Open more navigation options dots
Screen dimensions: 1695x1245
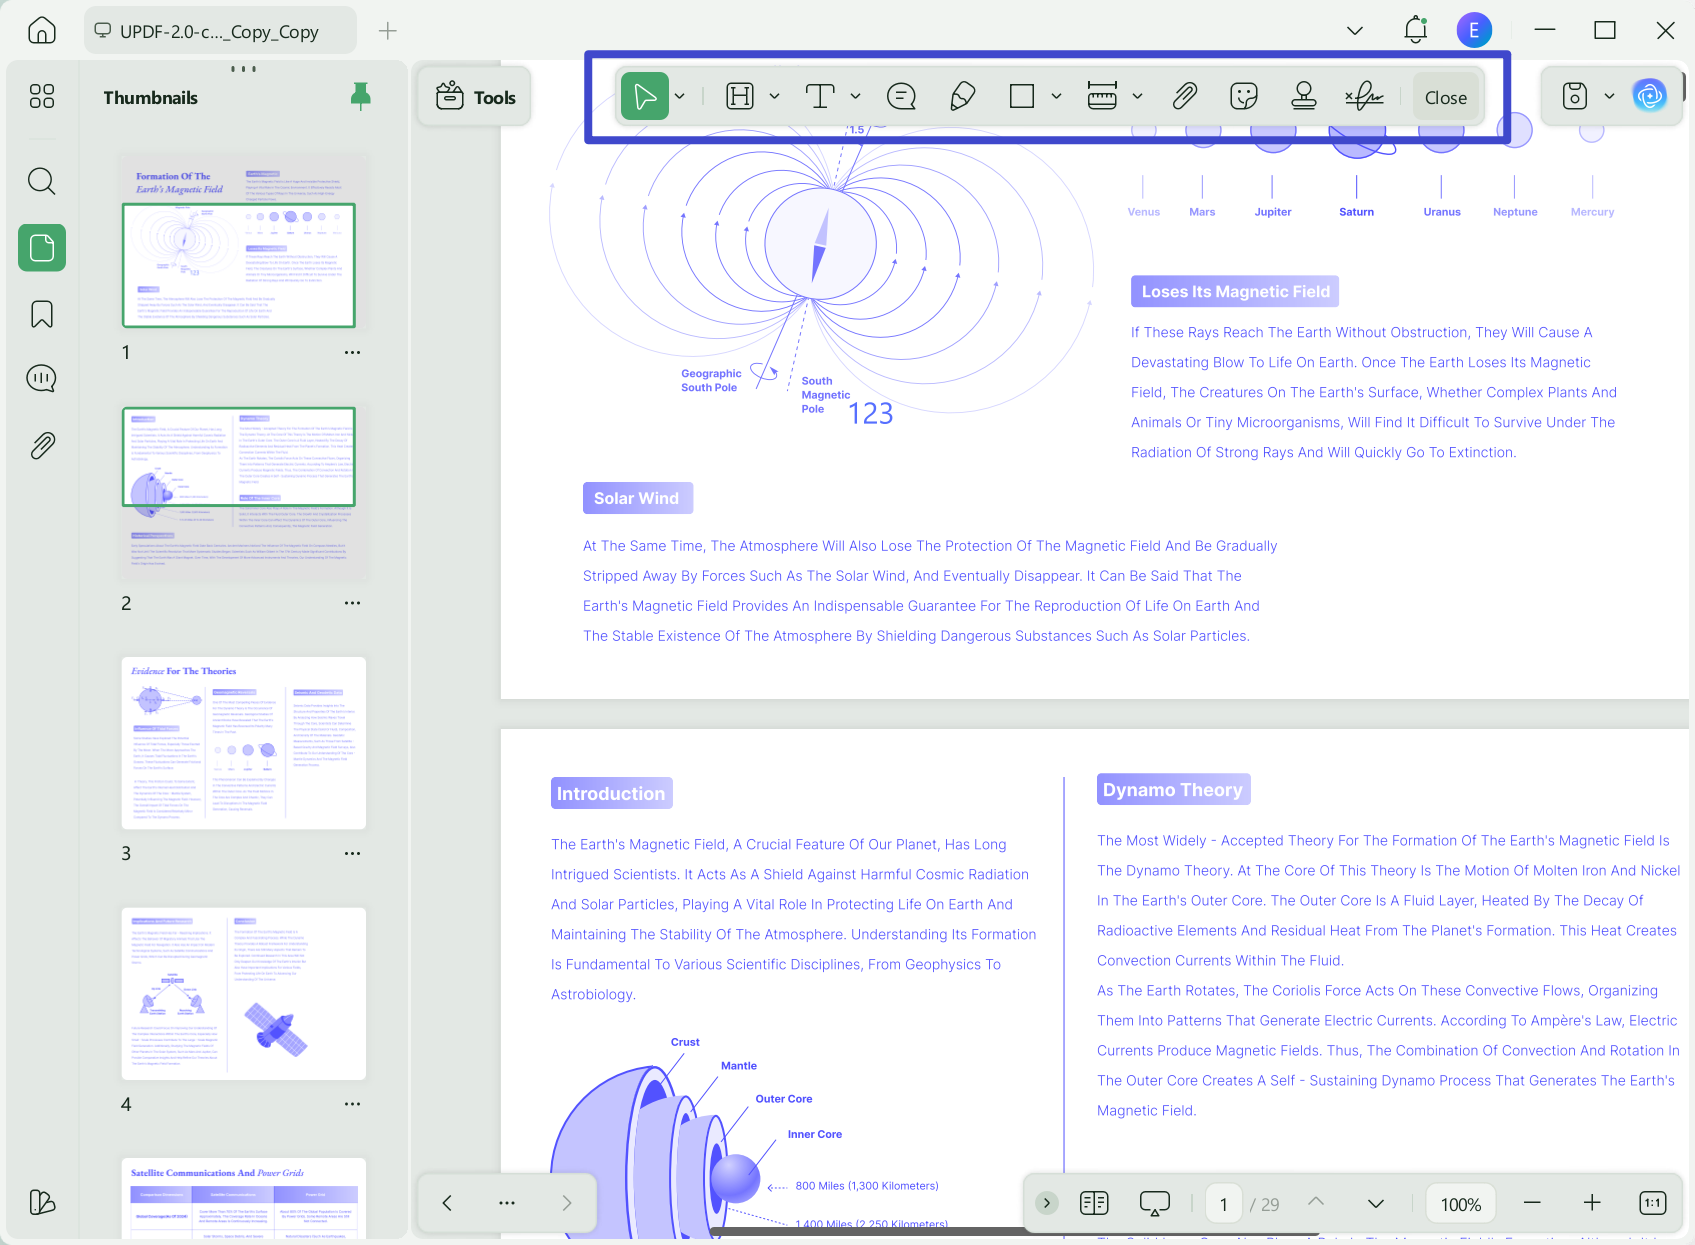[x=507, y=1203]
